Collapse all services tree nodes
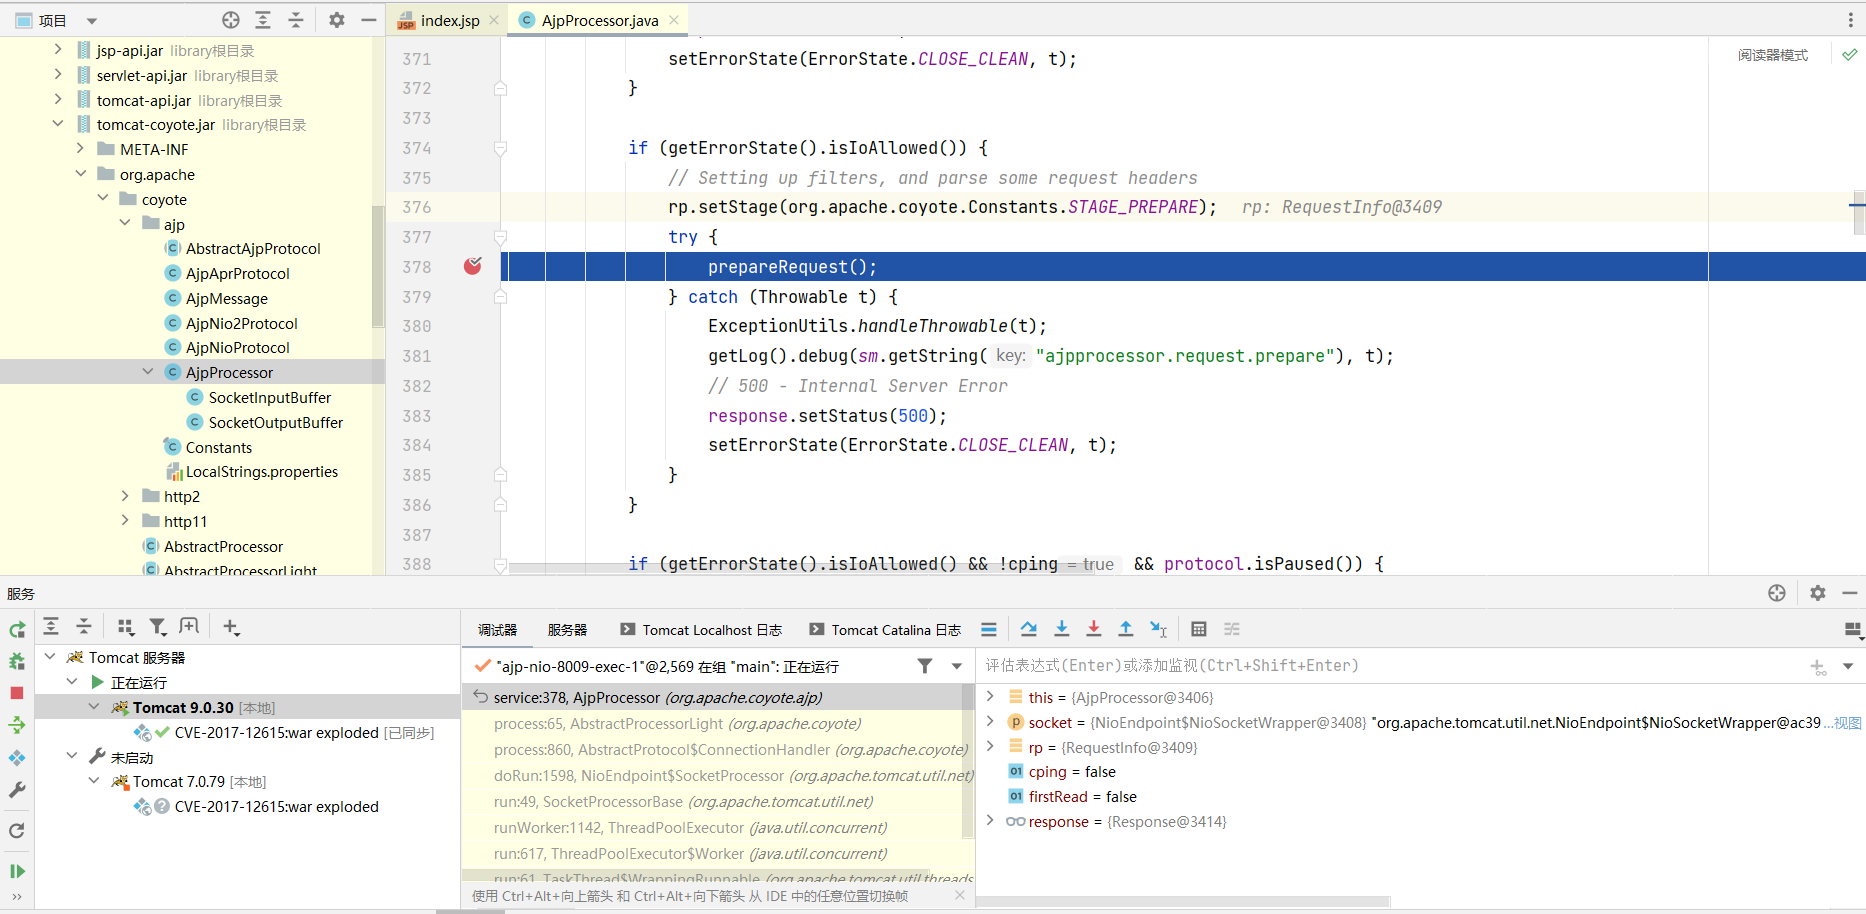This screenshot has height=914, width=1866. (84, 627)
